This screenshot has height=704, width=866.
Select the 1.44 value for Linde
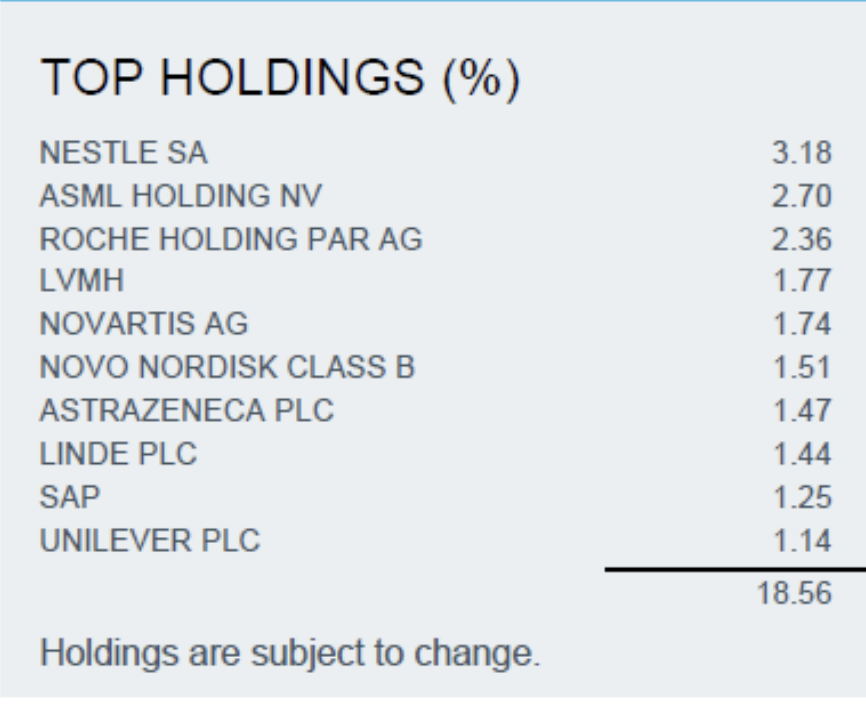803,454
